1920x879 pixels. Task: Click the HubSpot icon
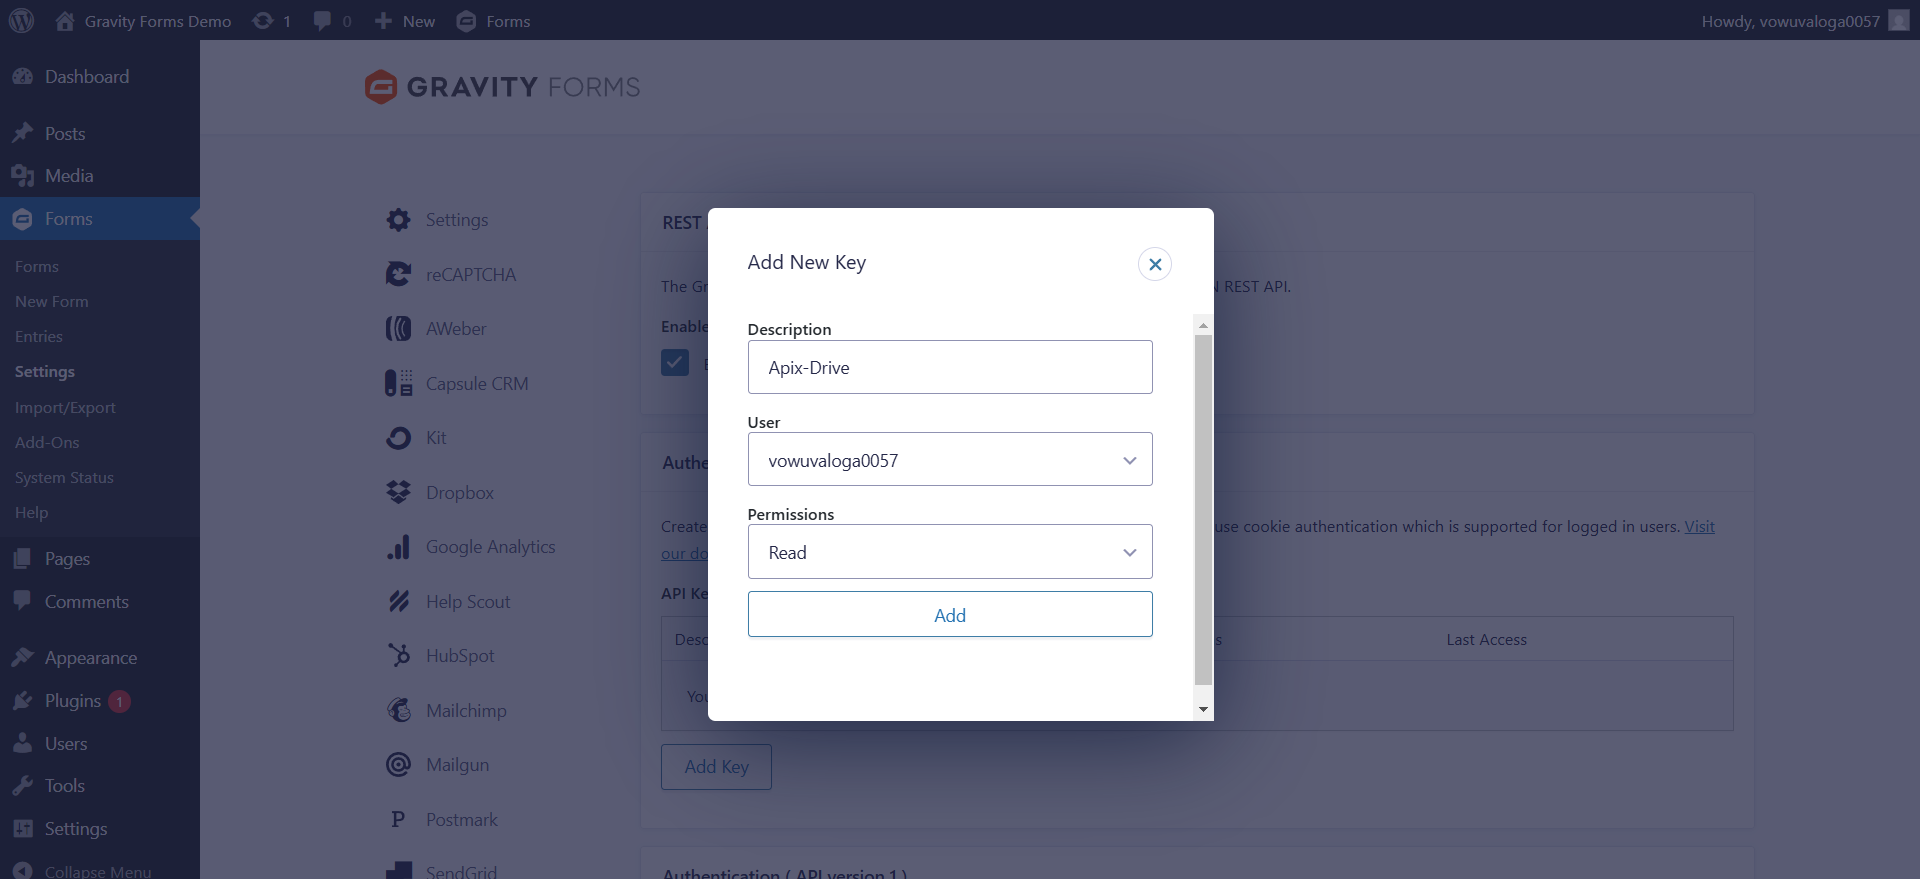(x=399, y=656)
